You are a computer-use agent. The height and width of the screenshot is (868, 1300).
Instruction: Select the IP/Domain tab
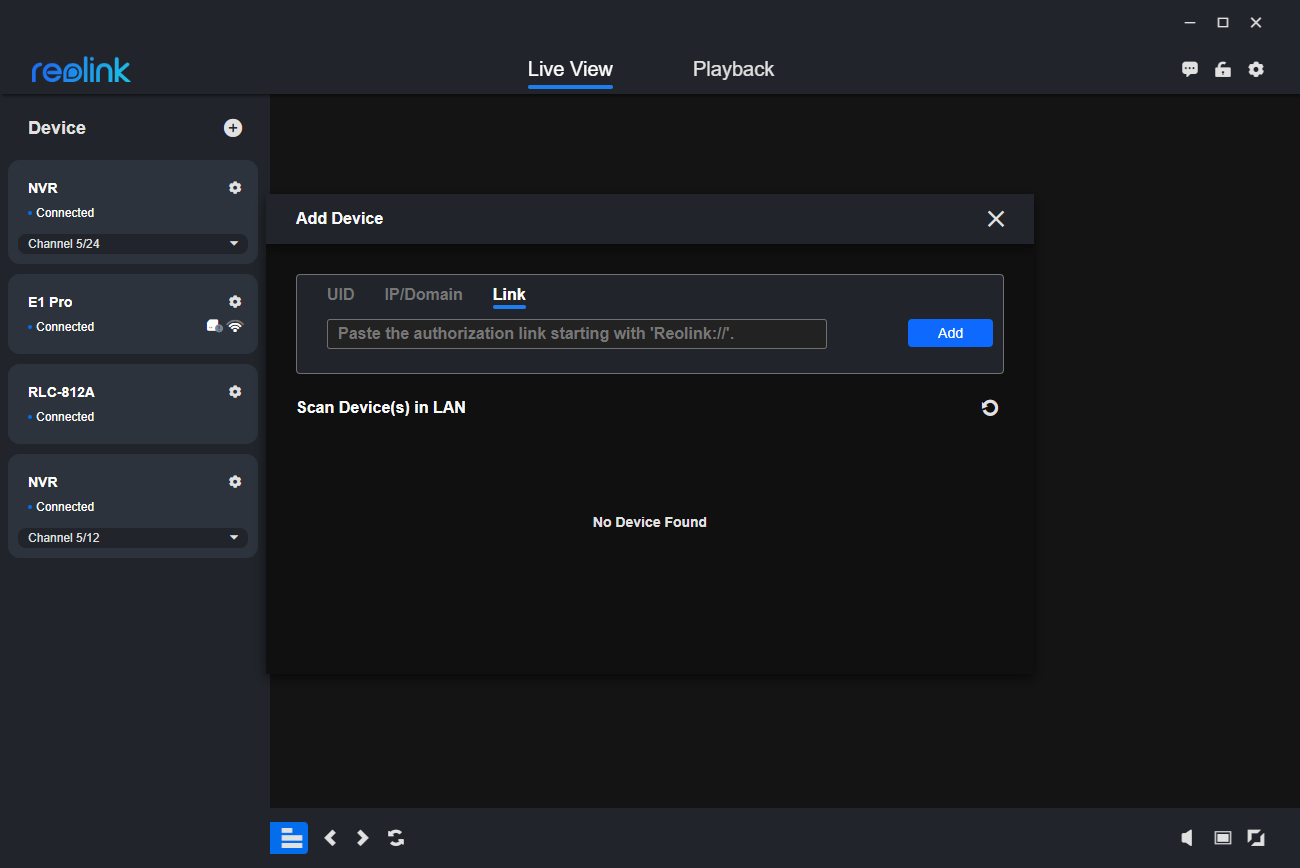click(x=424, y=295)
